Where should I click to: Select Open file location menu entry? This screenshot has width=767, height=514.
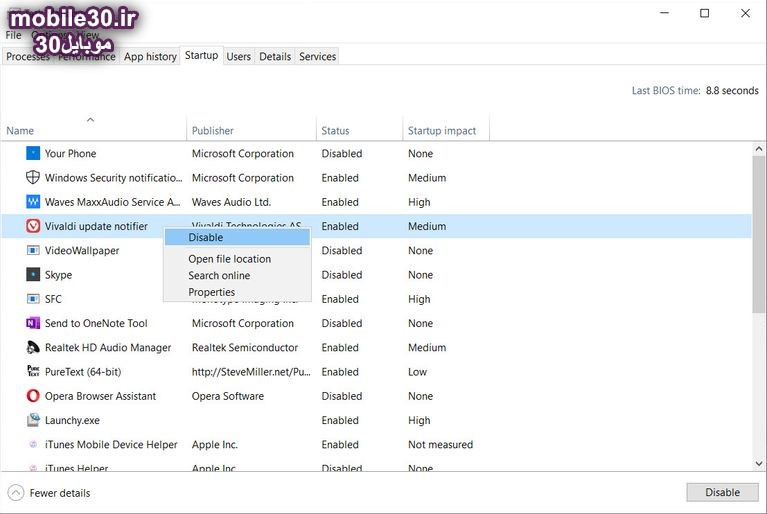[x=229, y=259]
